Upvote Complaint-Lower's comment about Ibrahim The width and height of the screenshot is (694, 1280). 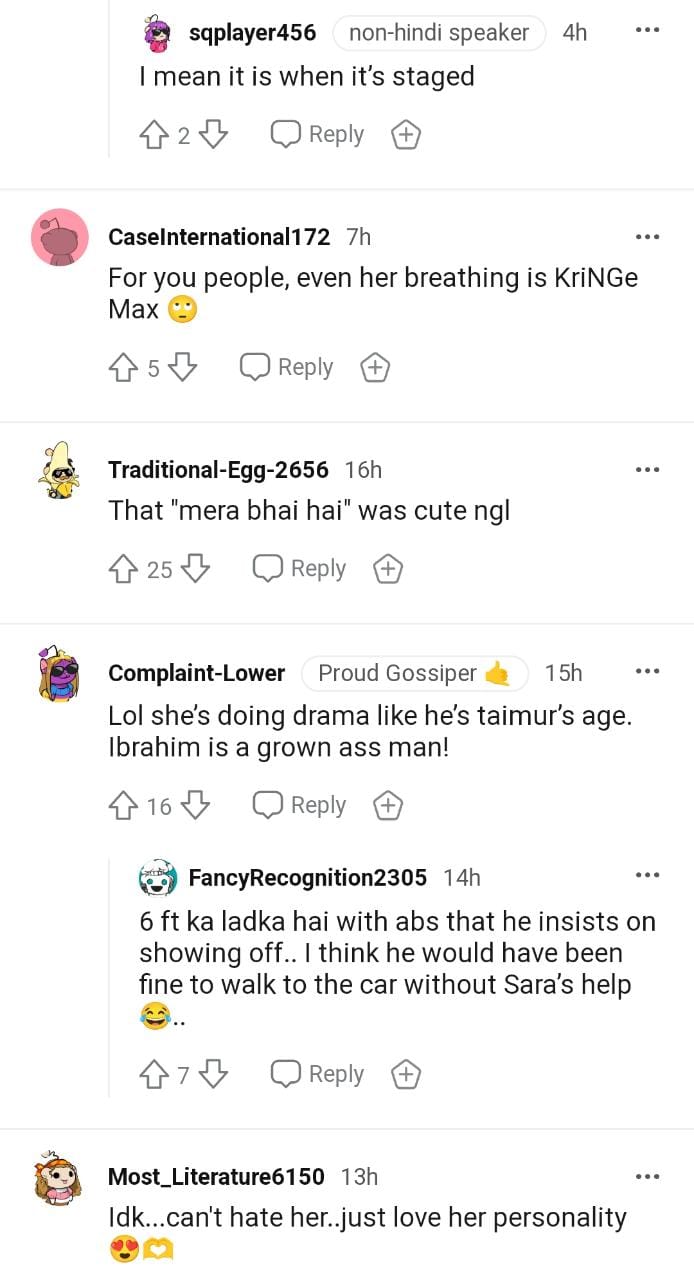point(123,805)
